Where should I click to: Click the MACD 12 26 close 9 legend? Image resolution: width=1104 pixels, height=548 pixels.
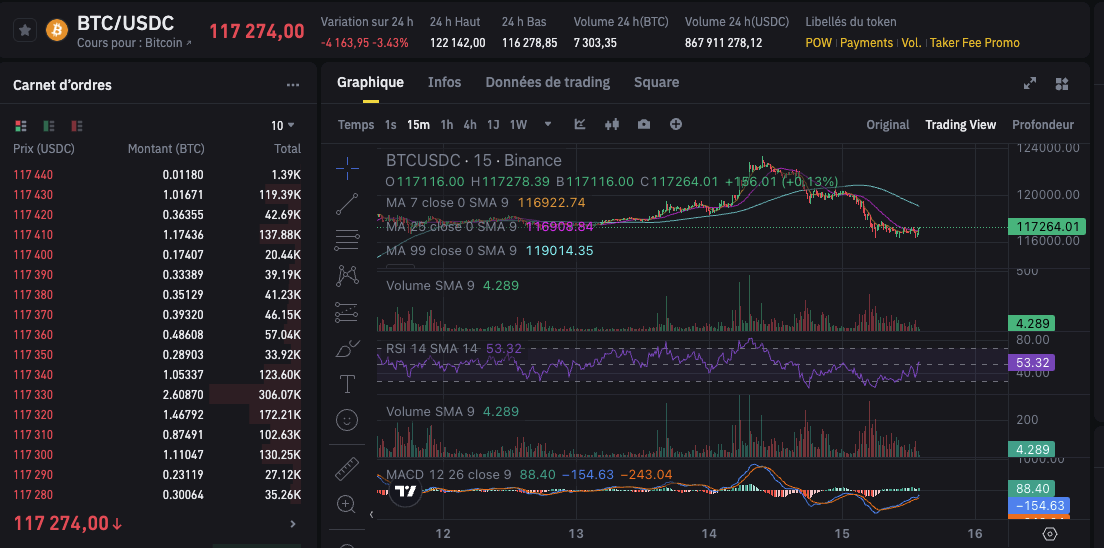[x=529, y=475]
